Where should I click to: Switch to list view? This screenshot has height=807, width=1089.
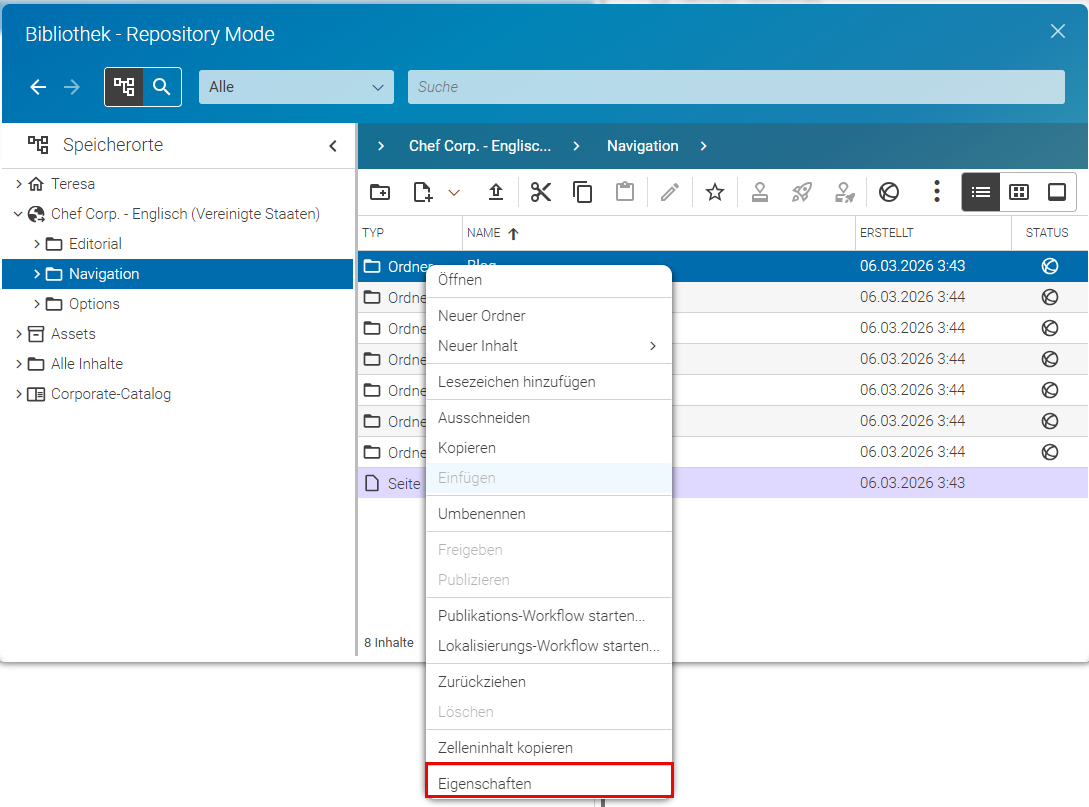click(x=981, y=192)
